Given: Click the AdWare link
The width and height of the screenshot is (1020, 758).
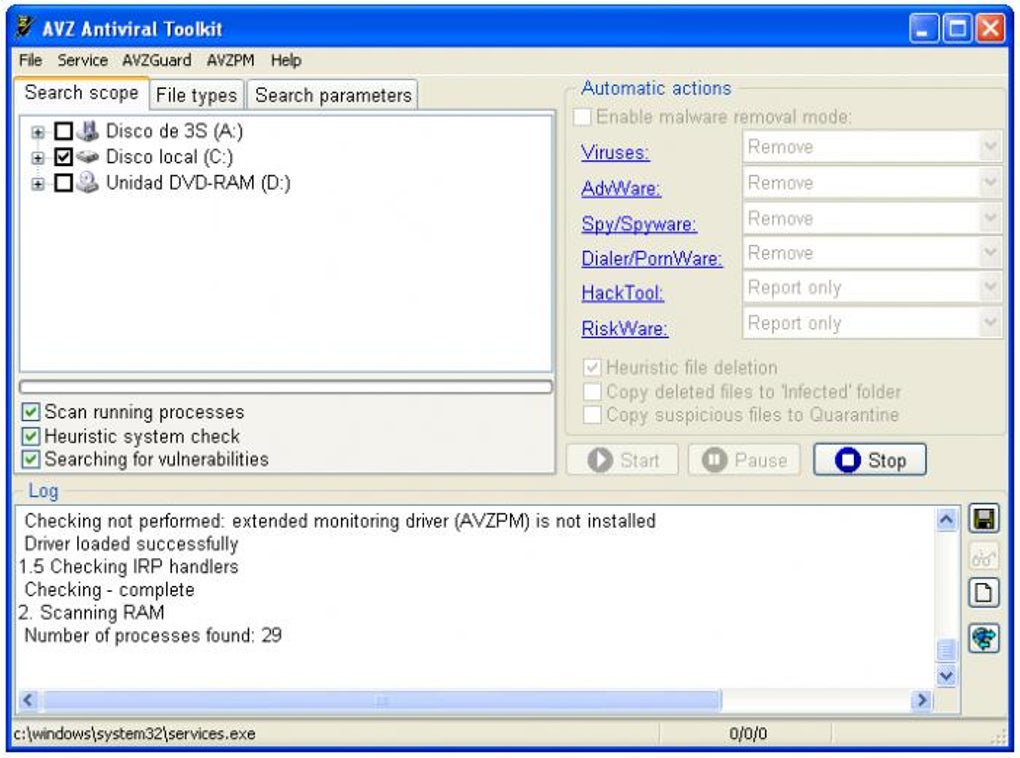Looking at the screenshot, I should point(621,189).
